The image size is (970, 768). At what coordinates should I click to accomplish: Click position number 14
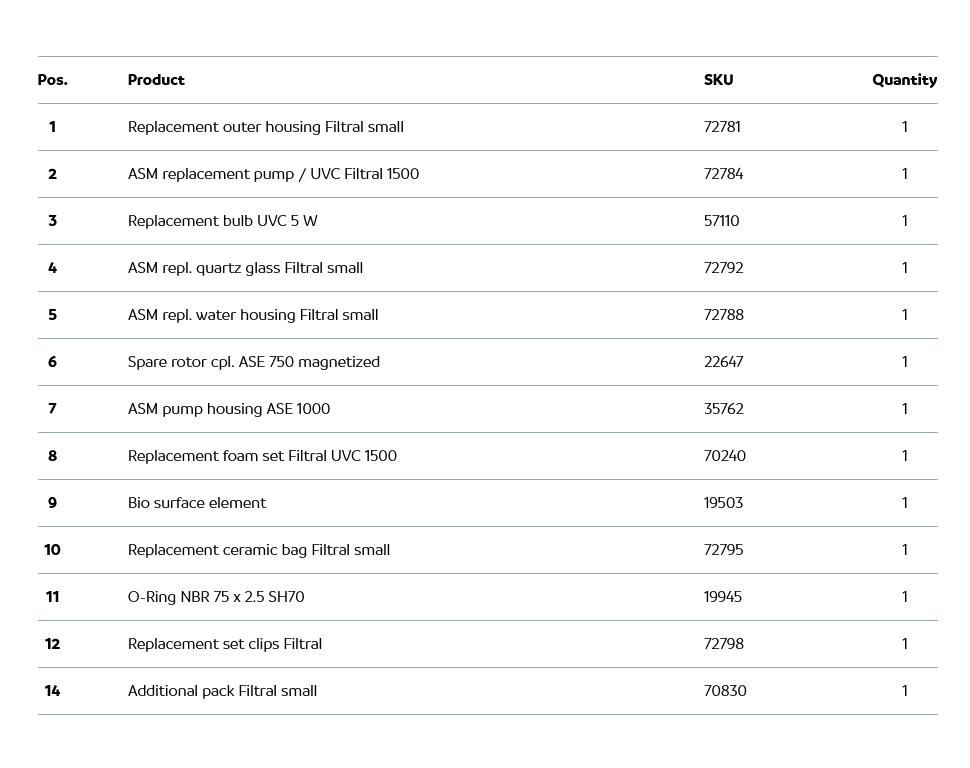click(52, 691)
